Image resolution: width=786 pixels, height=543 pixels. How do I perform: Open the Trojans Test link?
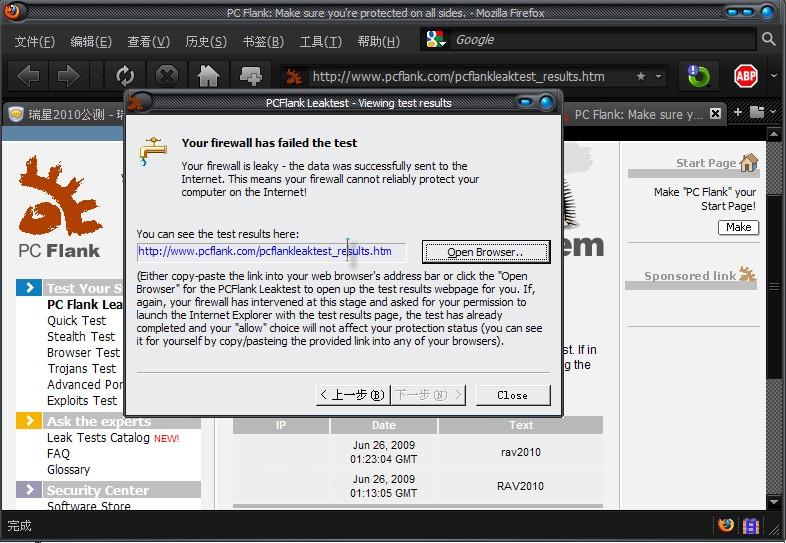pos(82,369)
